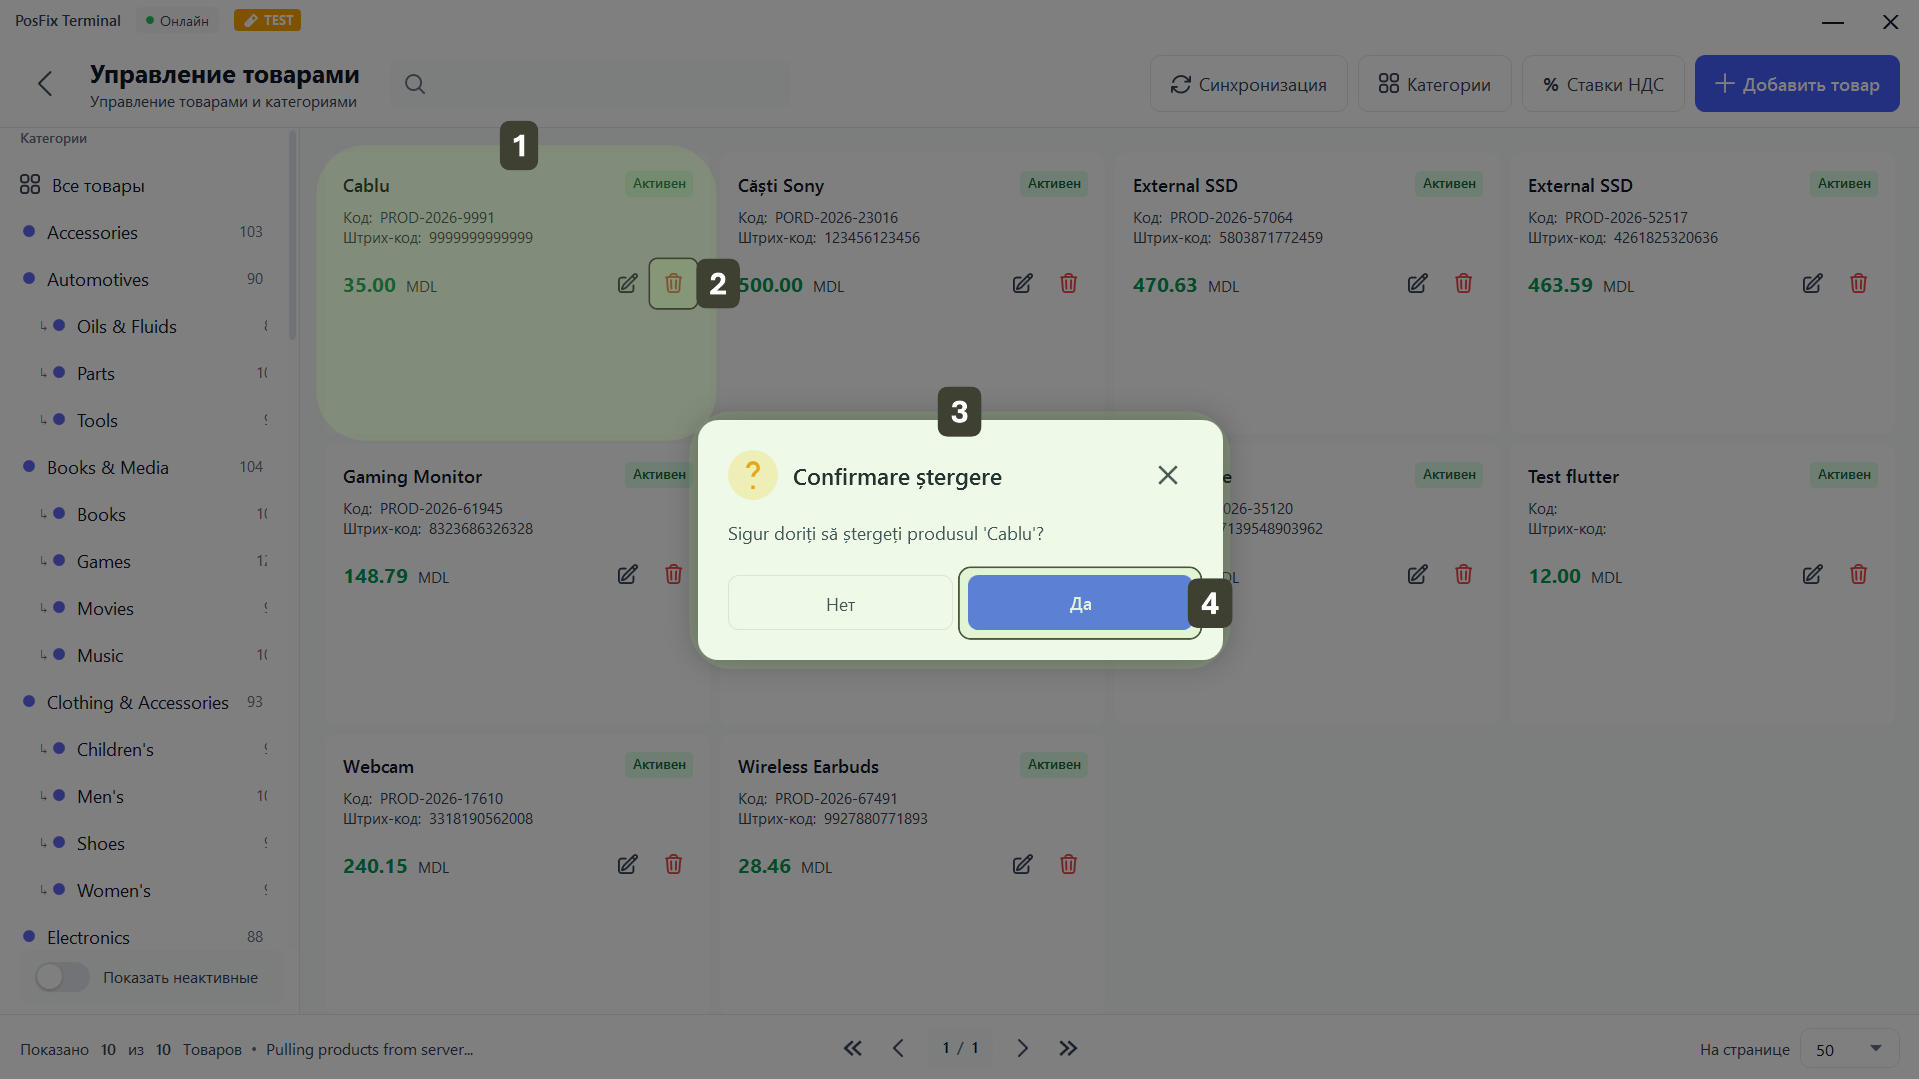Go to the last page
This screenshot has width=1919, height=1079.
tap(1068, 1048)
